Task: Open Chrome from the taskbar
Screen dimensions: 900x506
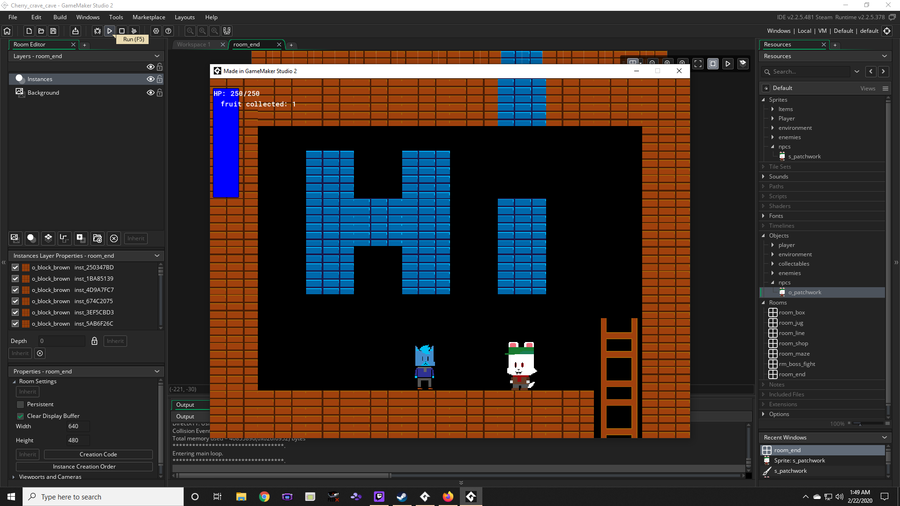Action: (264, 497)
